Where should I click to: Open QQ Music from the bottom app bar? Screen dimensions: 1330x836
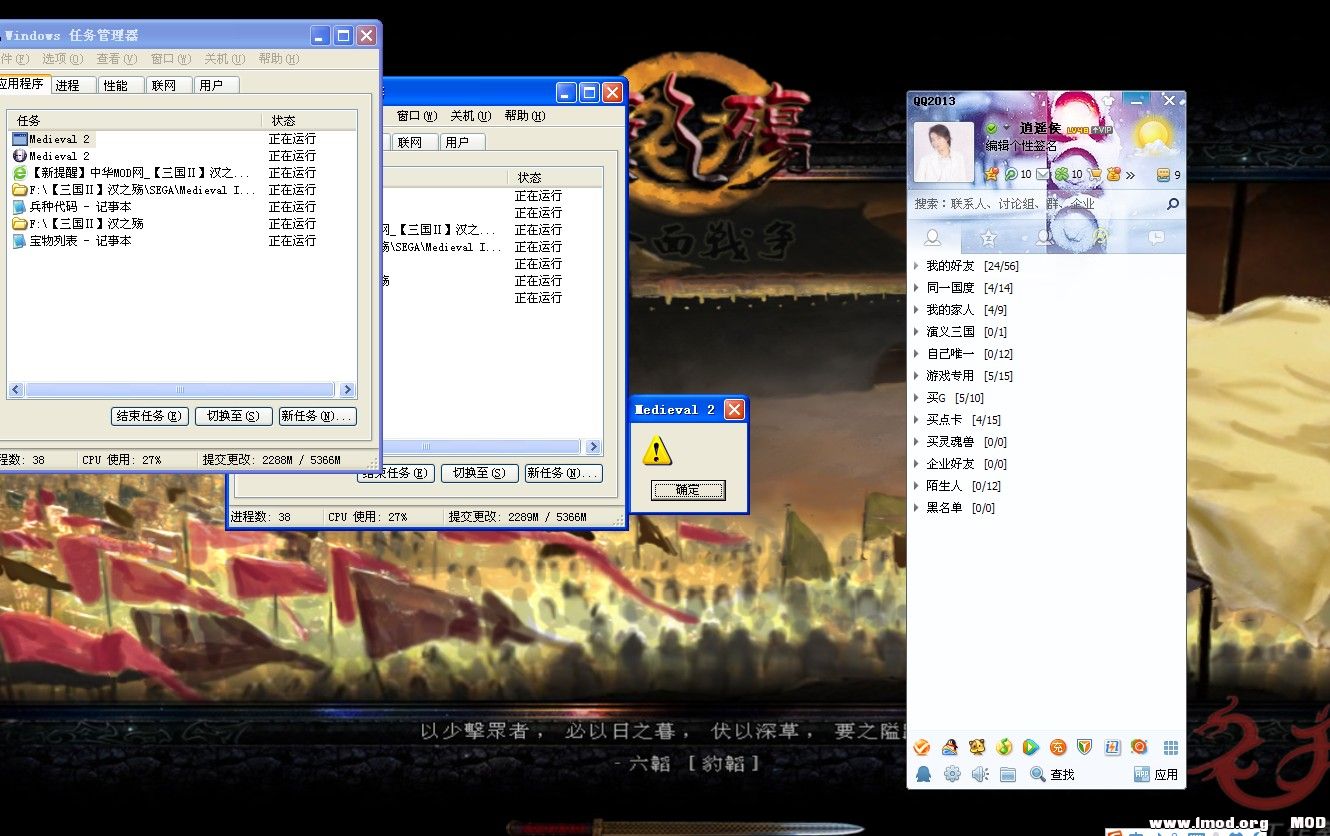tap(1003, 747)
